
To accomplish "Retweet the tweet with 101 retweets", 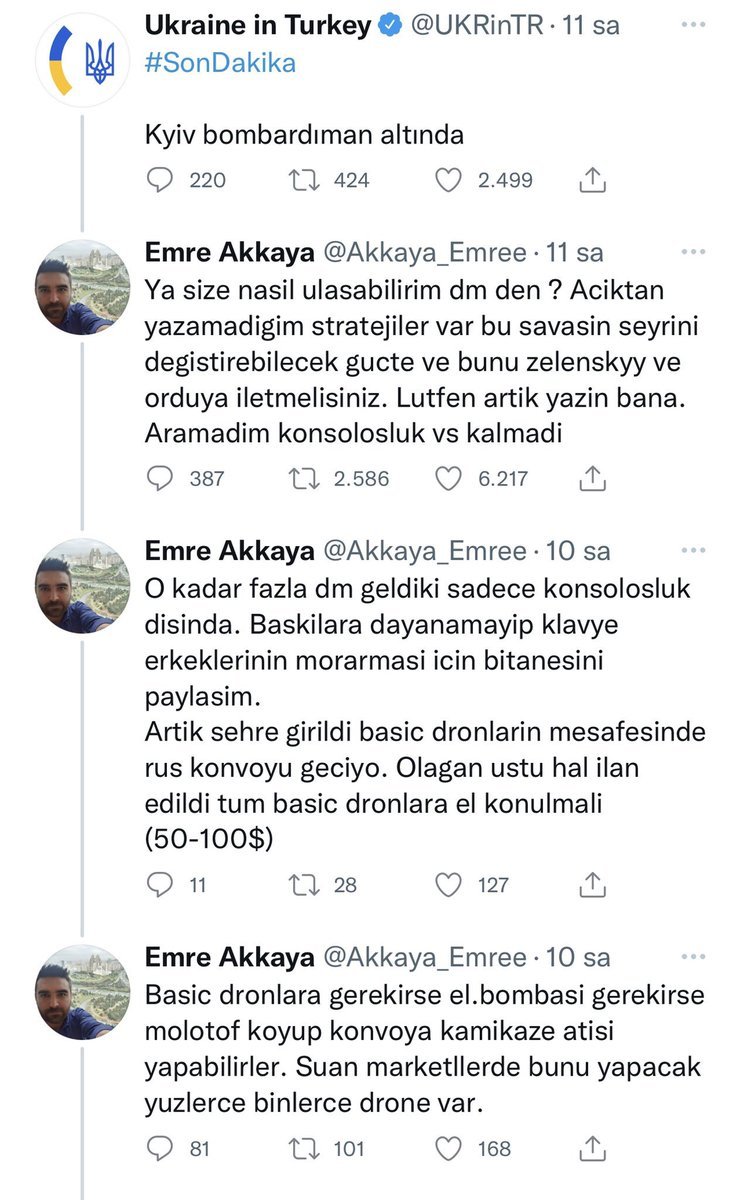I will tap(301, 1148).
